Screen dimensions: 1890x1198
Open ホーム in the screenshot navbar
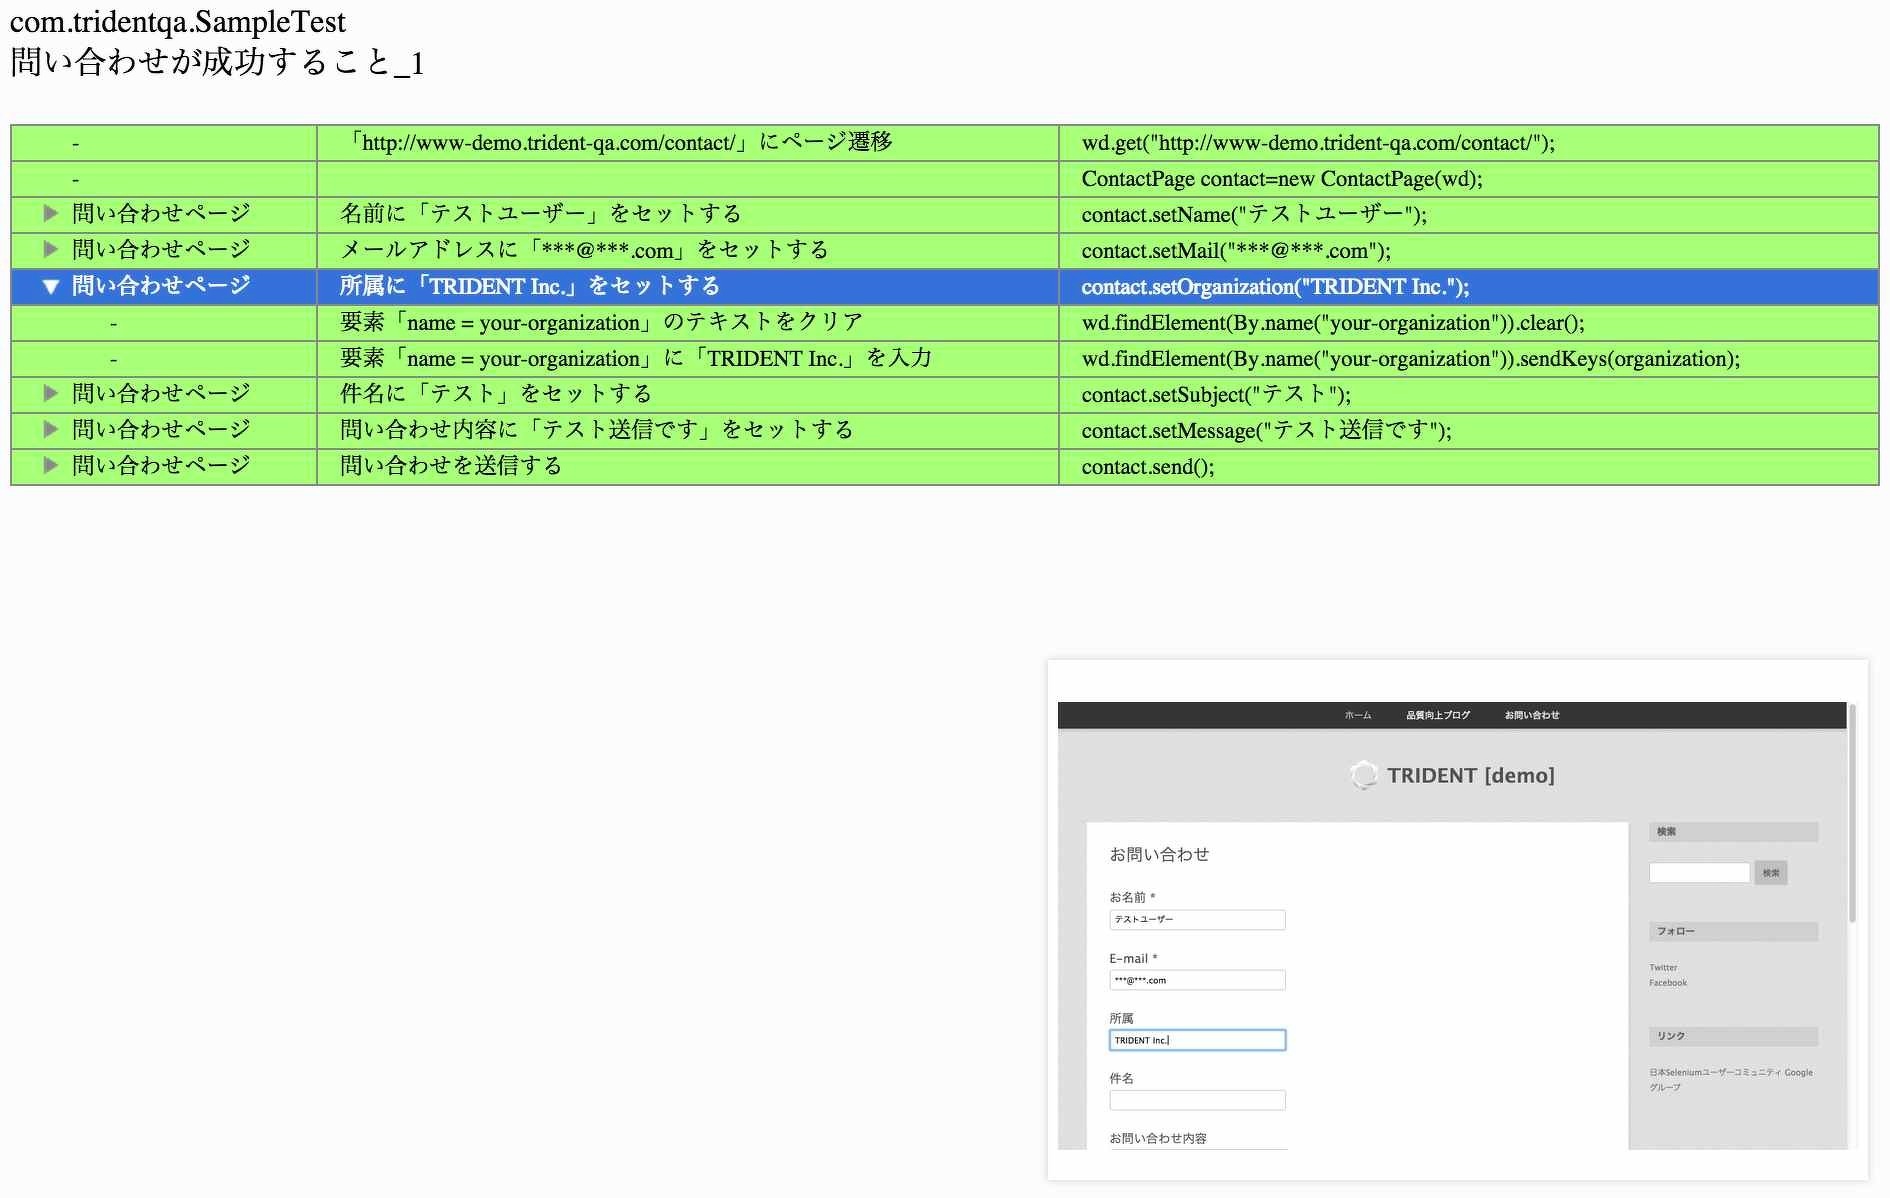(1357, 715)
